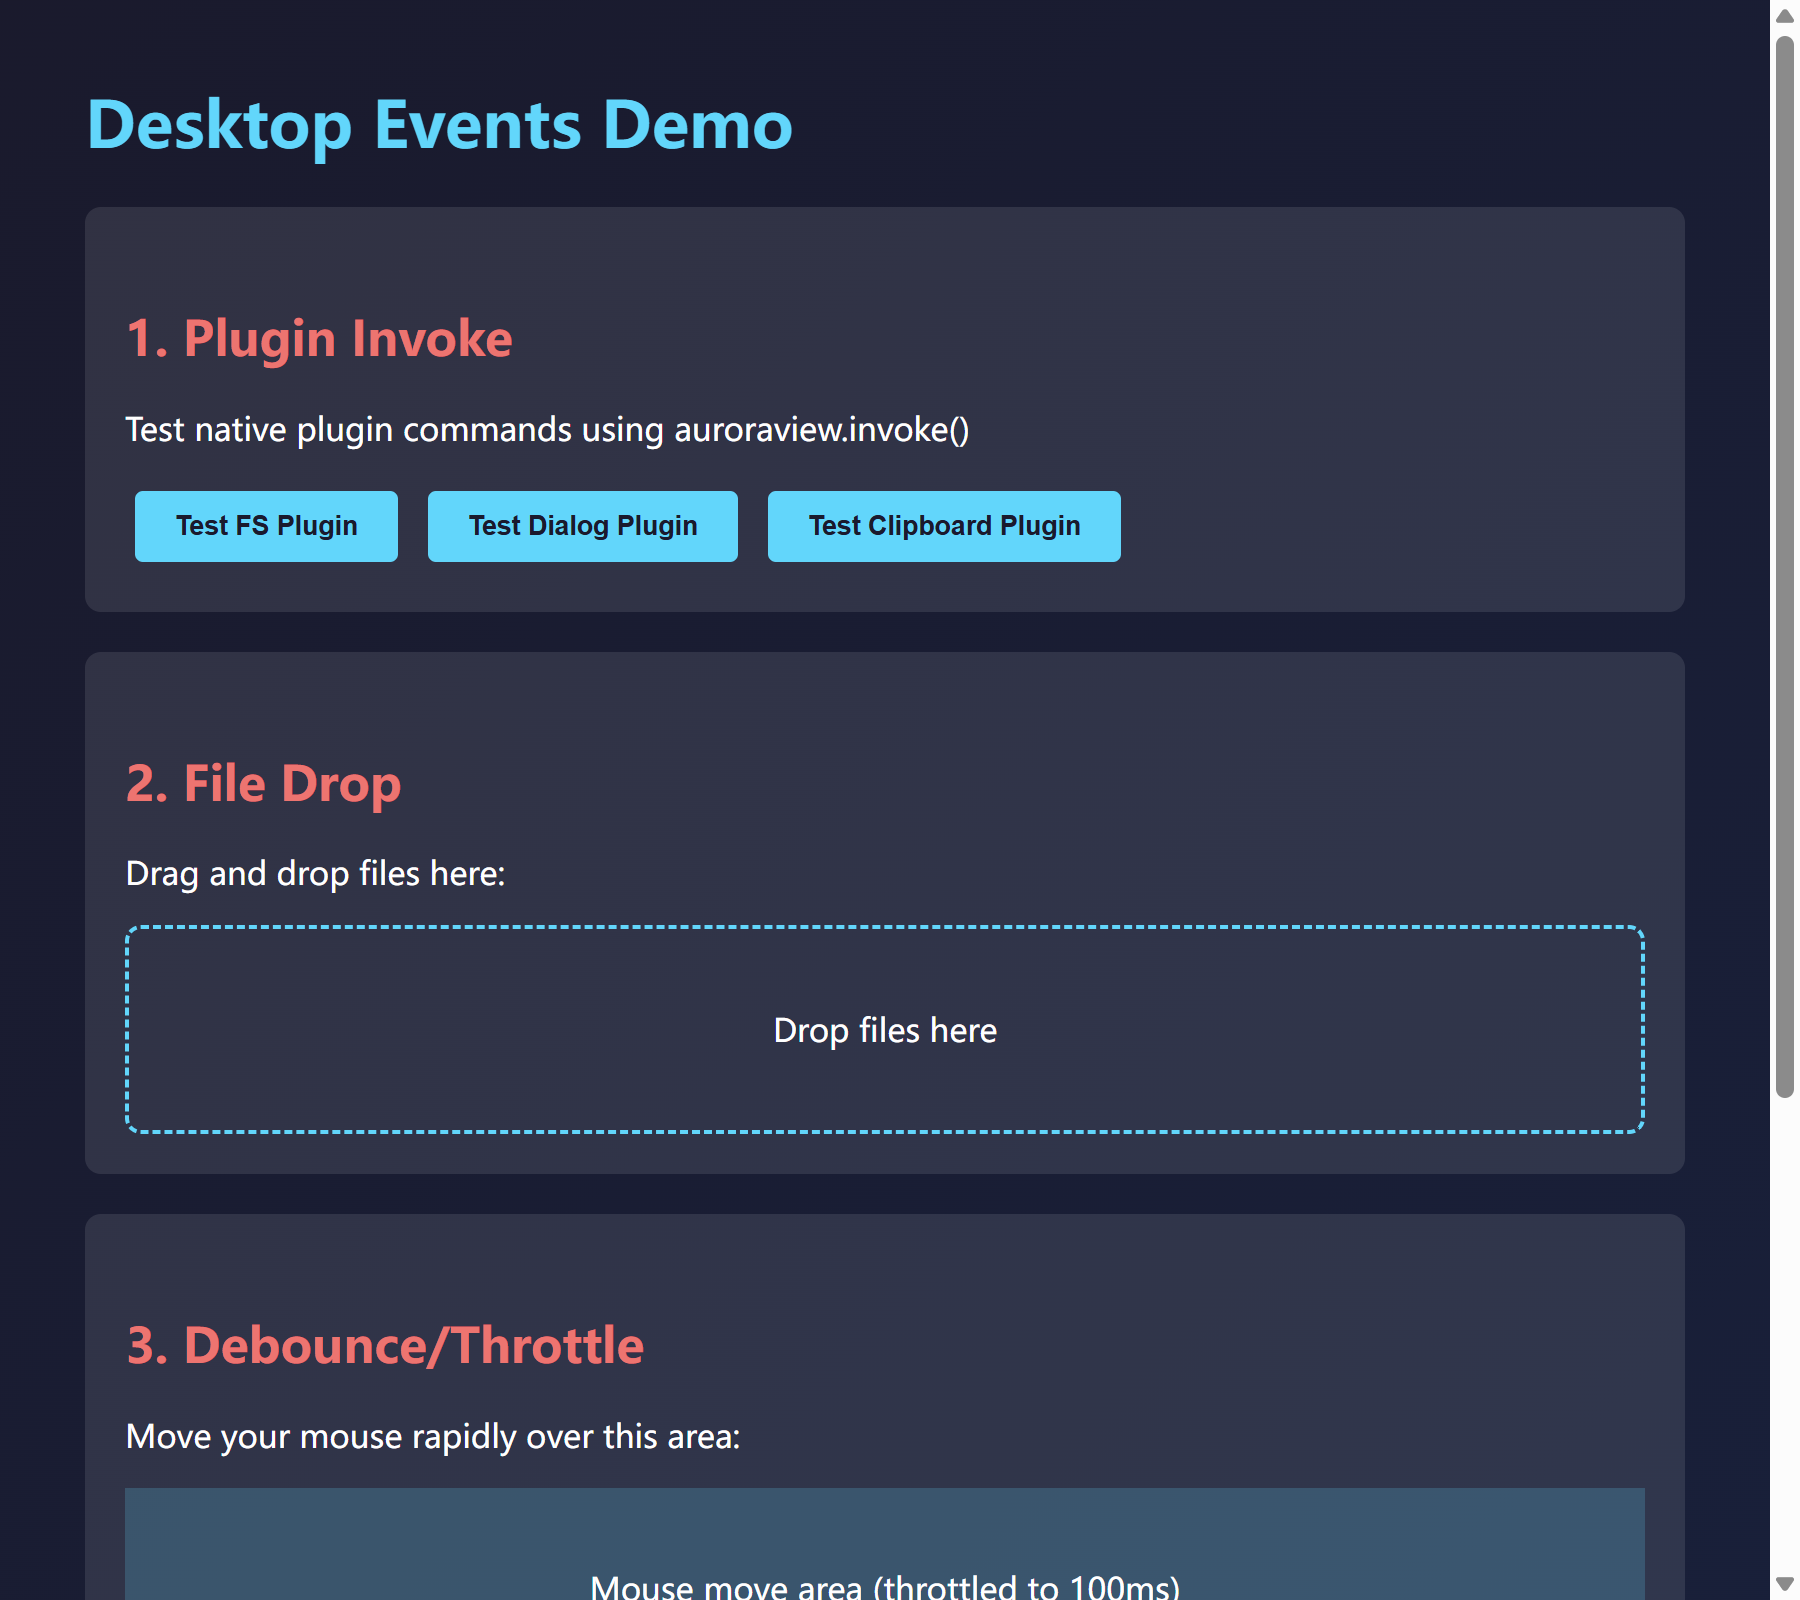Image resolution: width=1800 pixels, height=1600 pixels.
Task: Click the text mentioning auroraview.invoke()
Action: (x=547, y=430)
